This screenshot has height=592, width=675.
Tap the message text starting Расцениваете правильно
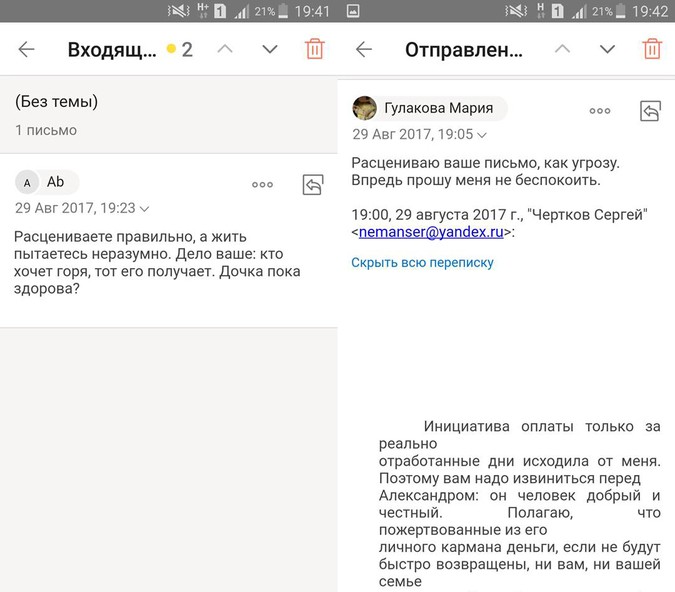157,263
